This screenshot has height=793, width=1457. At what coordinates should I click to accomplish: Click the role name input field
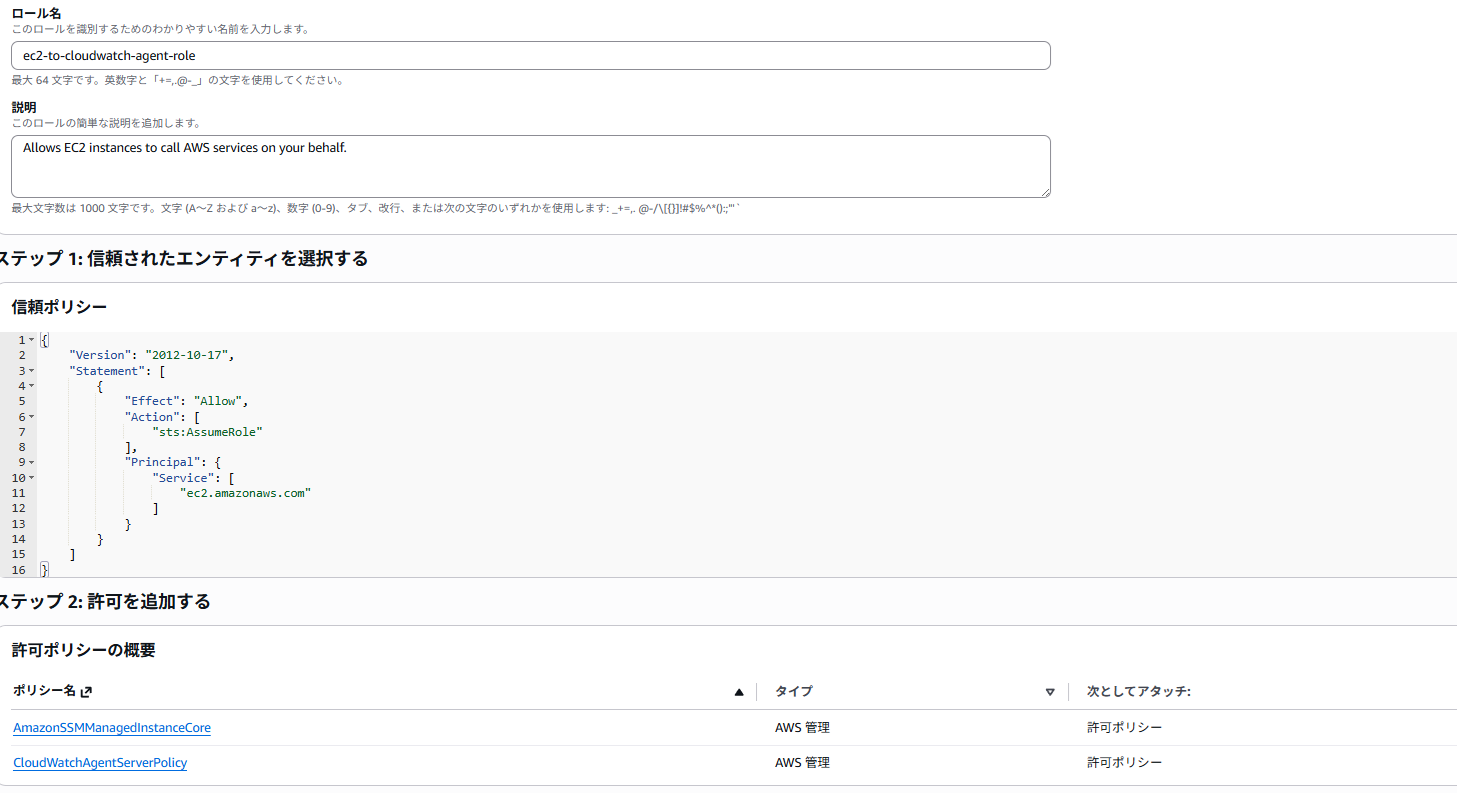tap(530, 56)
